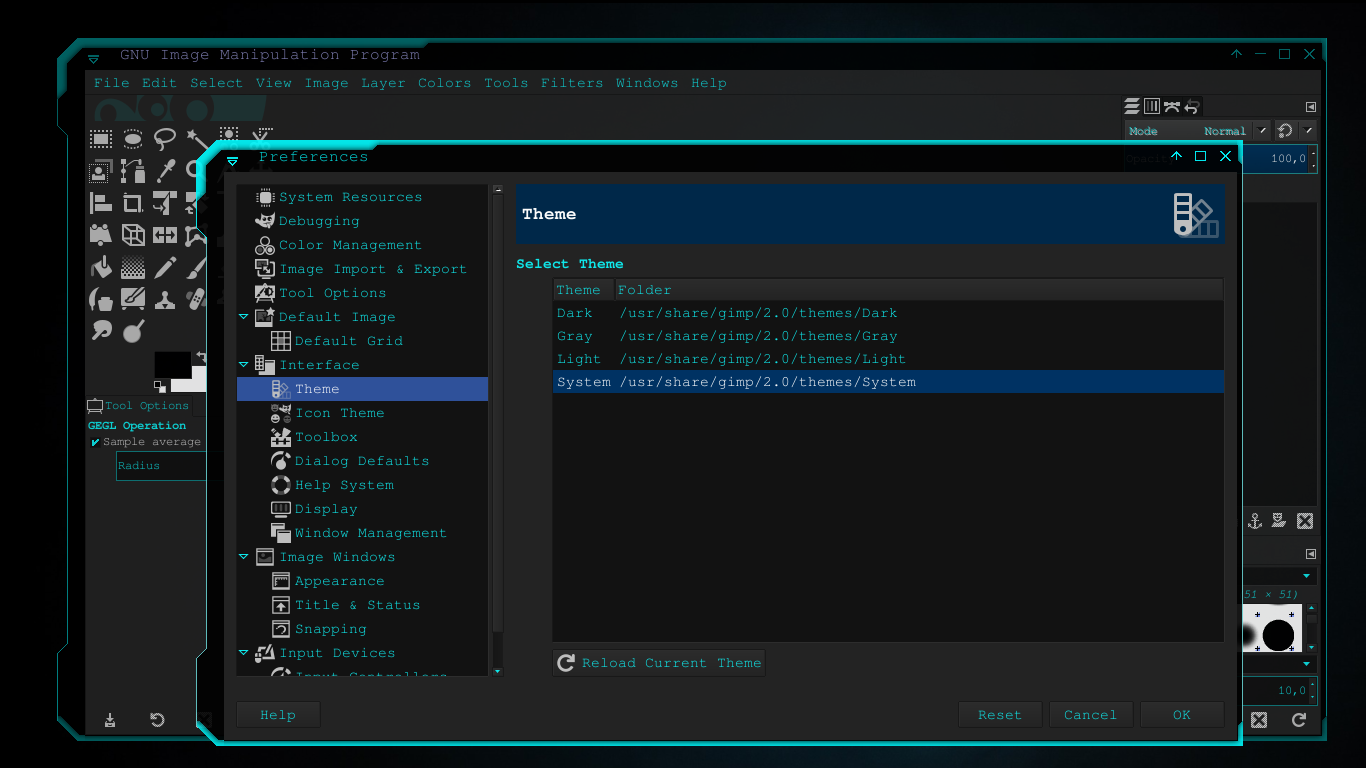Confirm Preferences with OK button
Screen dimensions: 1366x768
click(x=1182, y=715)
